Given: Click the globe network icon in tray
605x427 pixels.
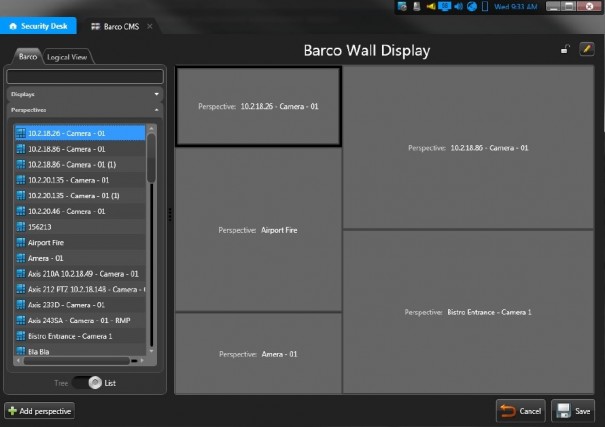Looking at the screenshot, I should click(x=471, y=7).
